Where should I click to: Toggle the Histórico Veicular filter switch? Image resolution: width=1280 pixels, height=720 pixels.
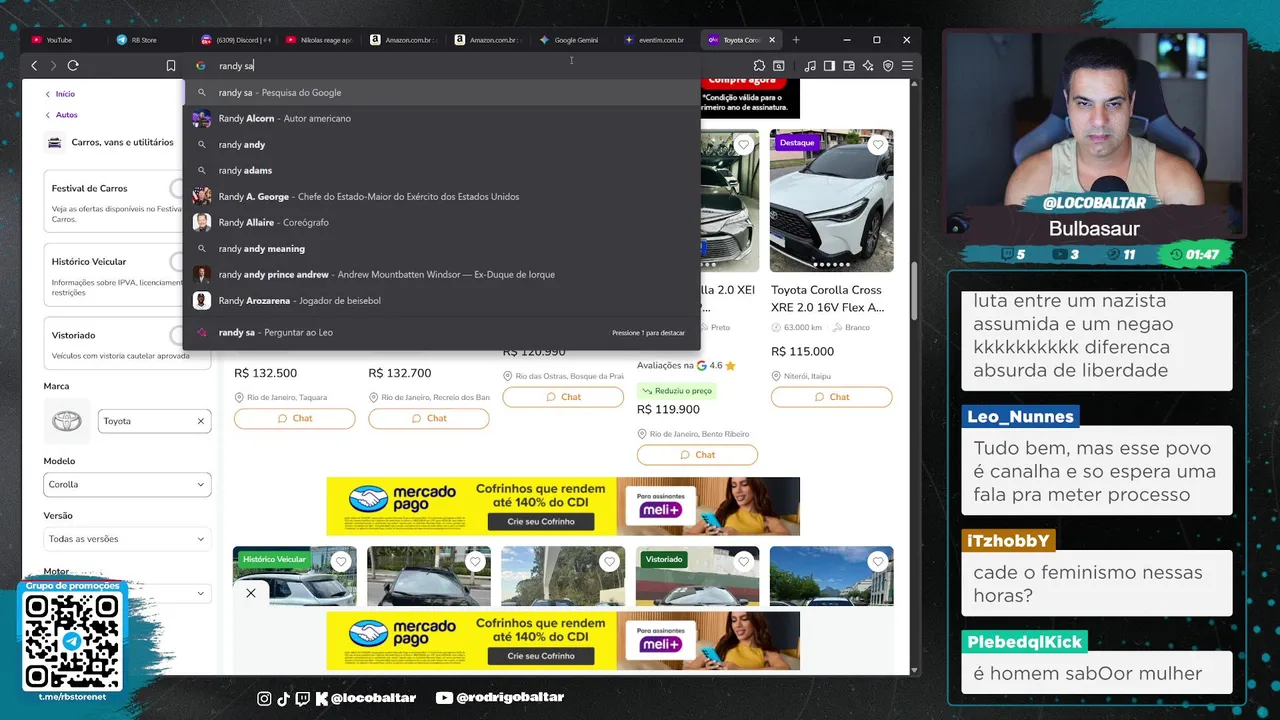click(178, 262)
